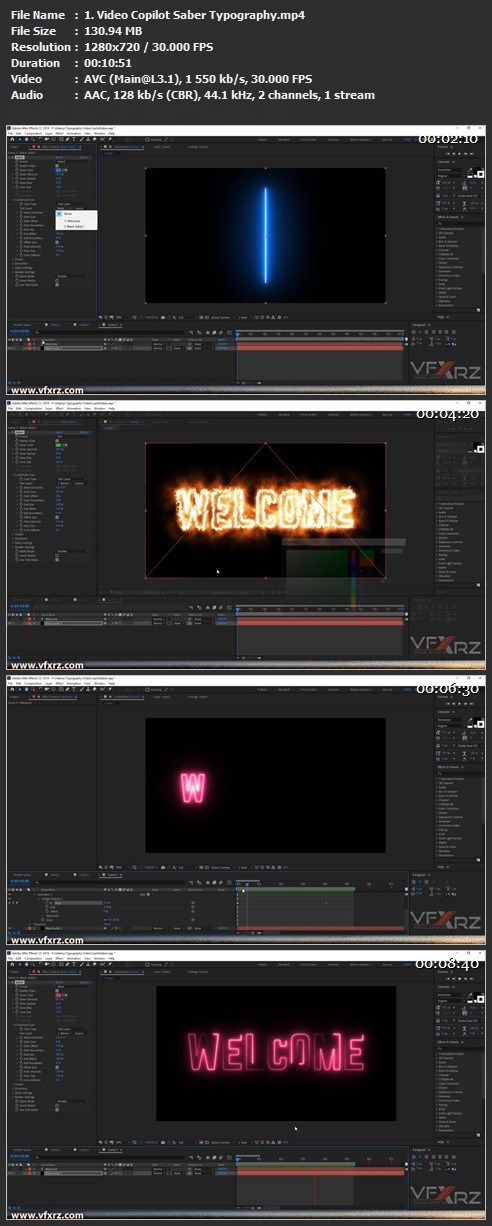Open the File menu in the 00:02:10 frame
Screen dimensions: 492x1226
[10, 134]
